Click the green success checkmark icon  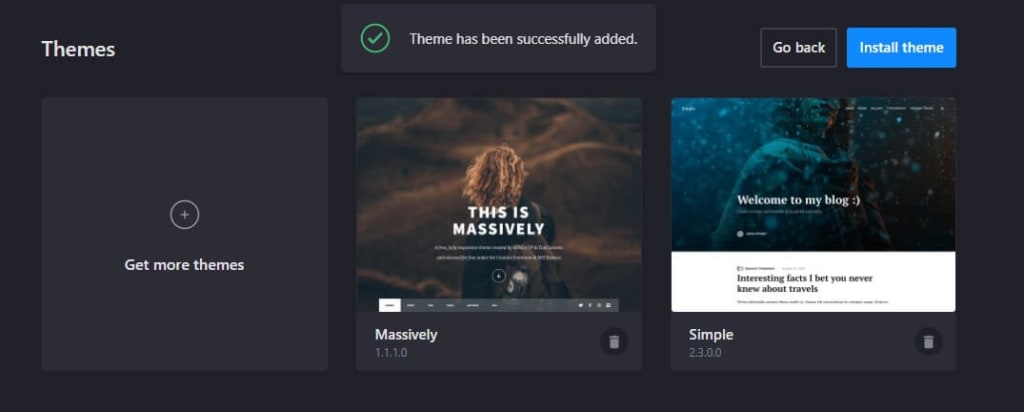[376, 39]
